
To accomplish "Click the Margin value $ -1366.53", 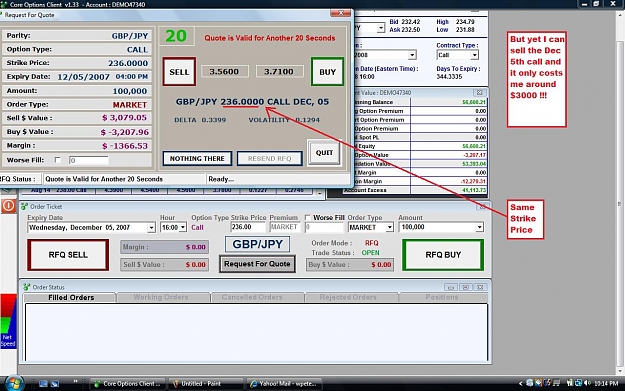I will click(x=125, y=146).
